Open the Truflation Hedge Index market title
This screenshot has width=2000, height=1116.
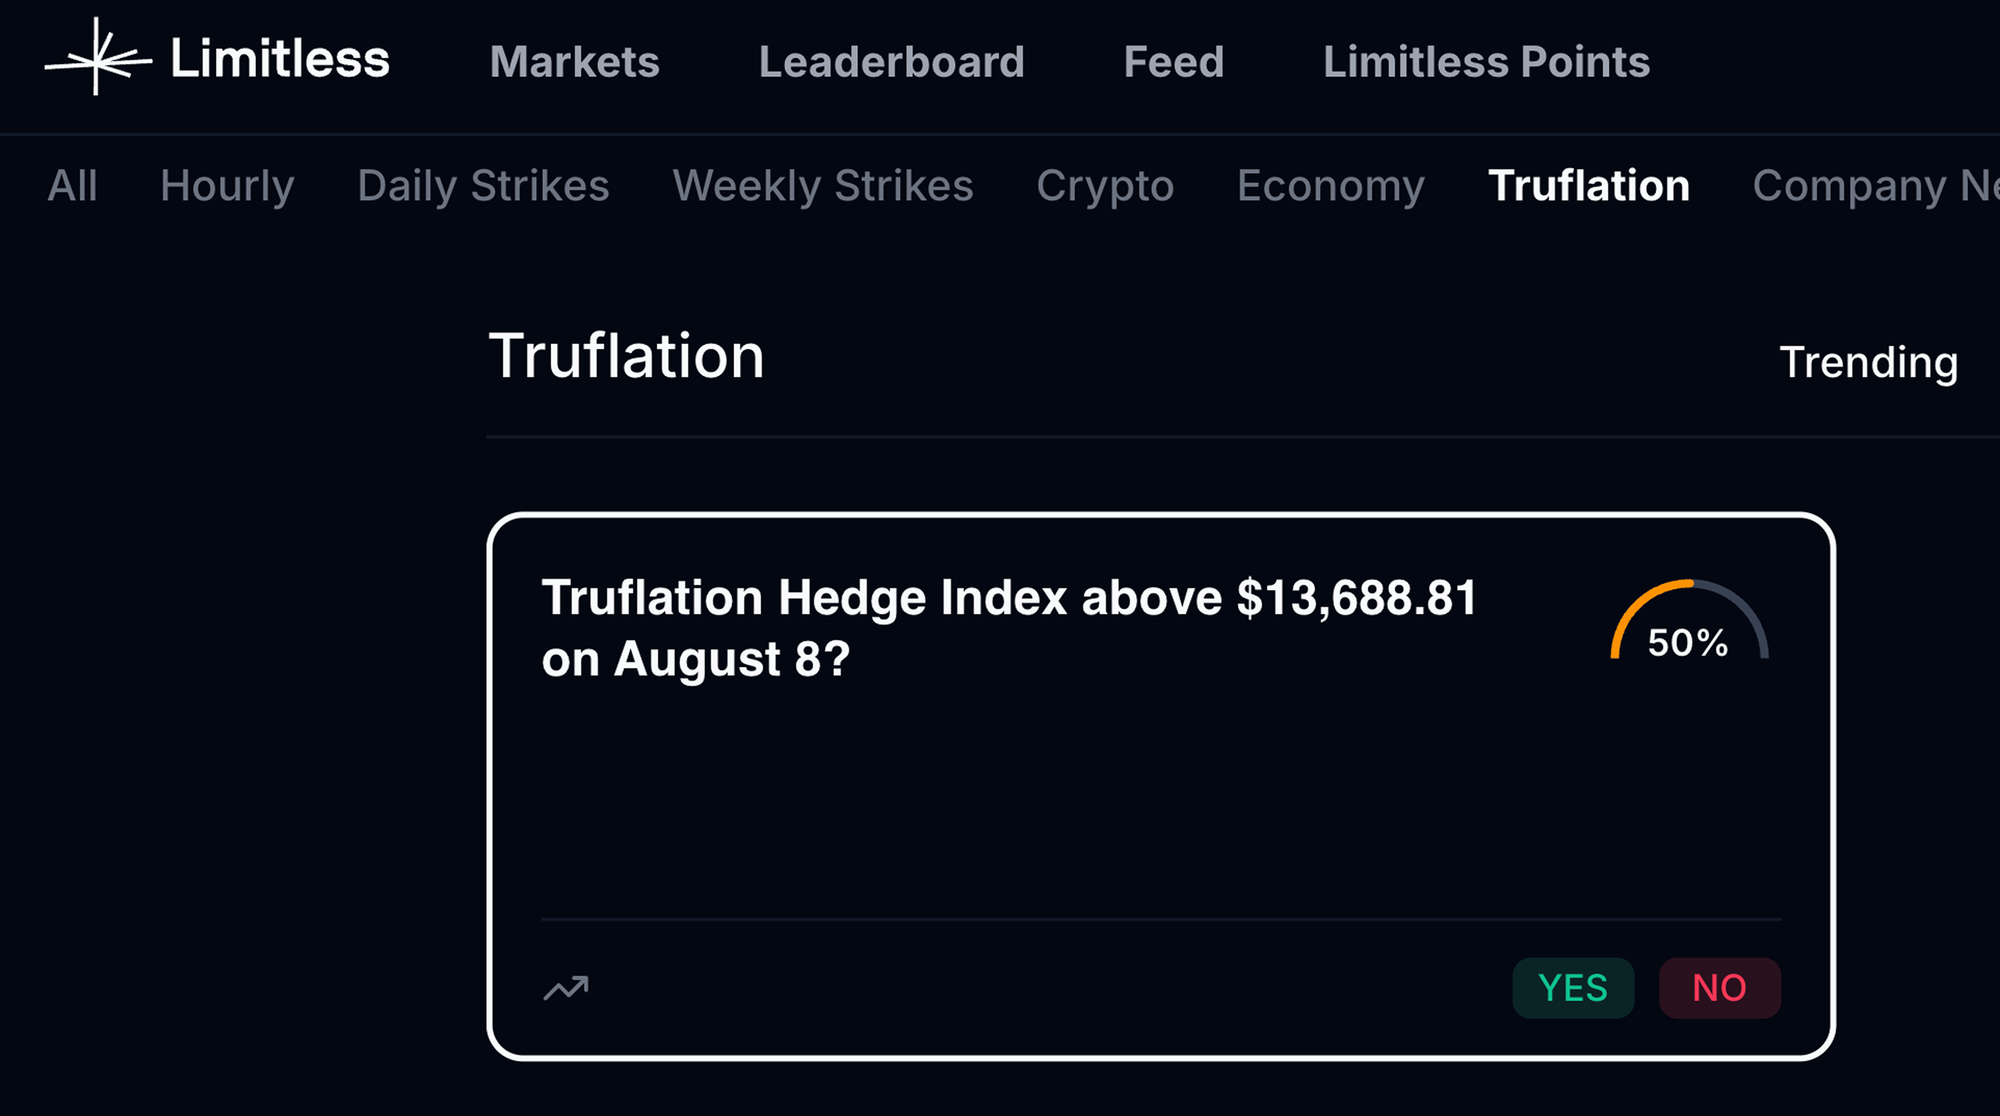(1008, 628)
